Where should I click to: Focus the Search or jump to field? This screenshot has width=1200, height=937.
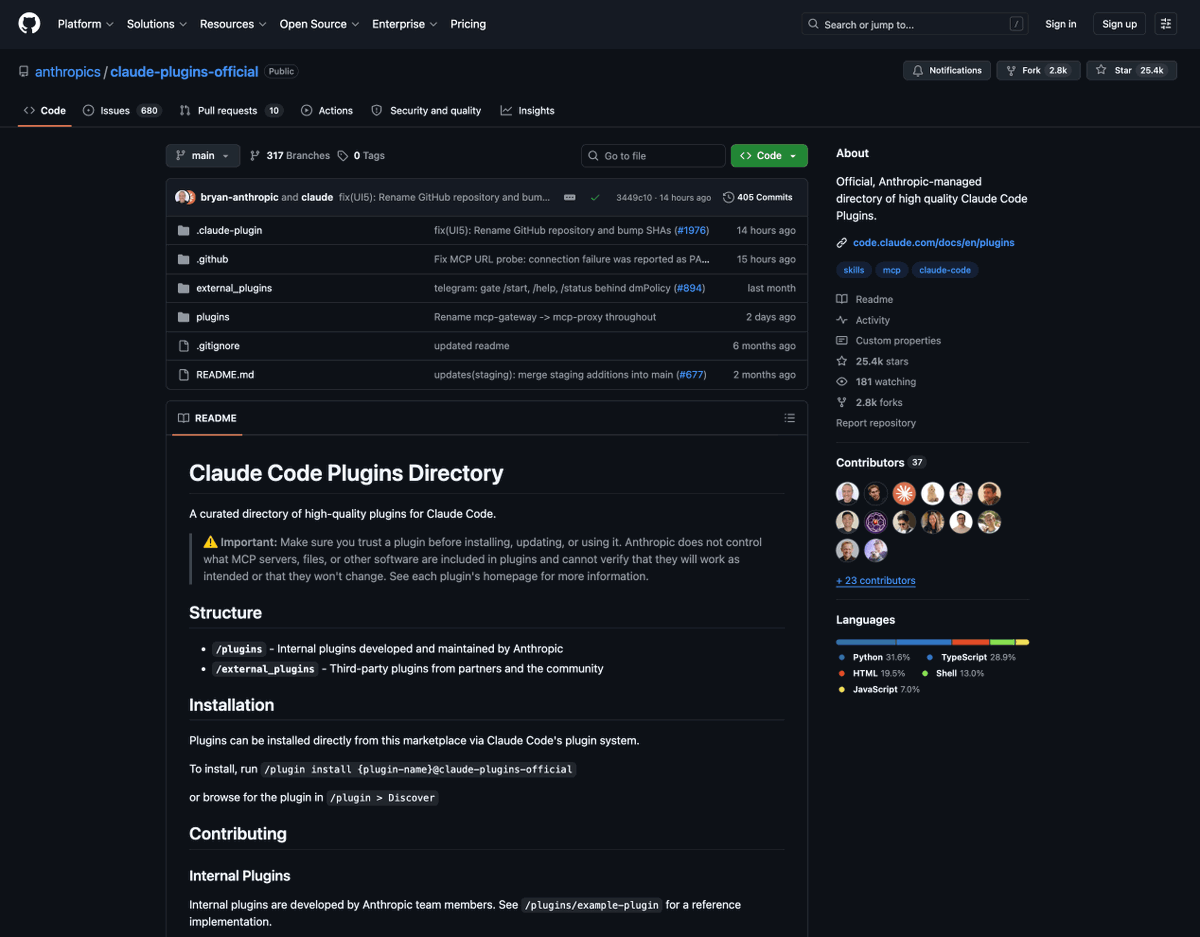(x=915, y=24)
